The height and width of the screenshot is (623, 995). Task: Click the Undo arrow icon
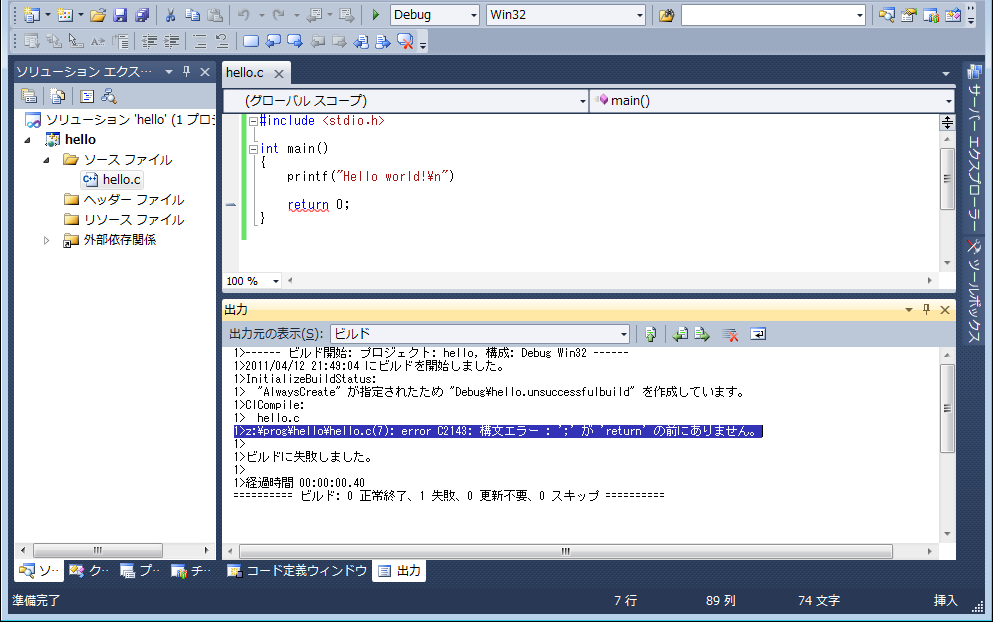click(244, 15)
